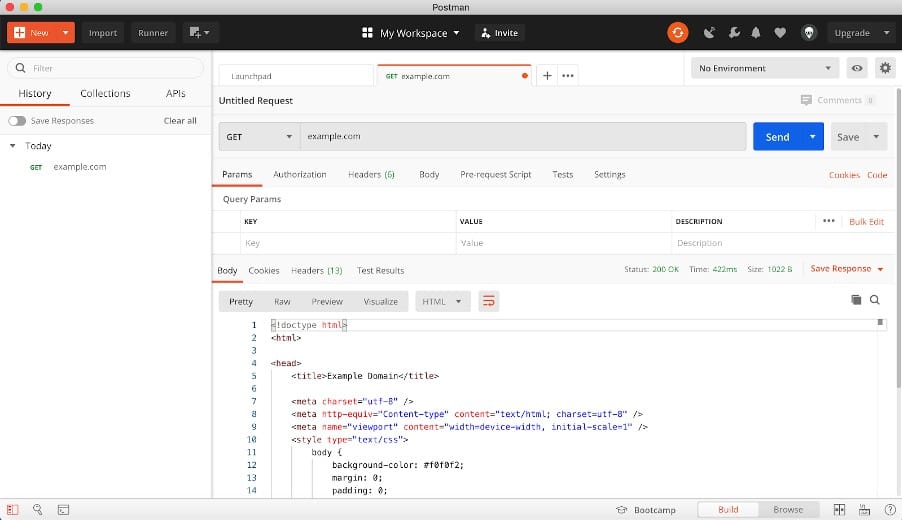Switch to Browse mode
The height and width of the screenshot is (520, 902).
click(x=788, y=510)
